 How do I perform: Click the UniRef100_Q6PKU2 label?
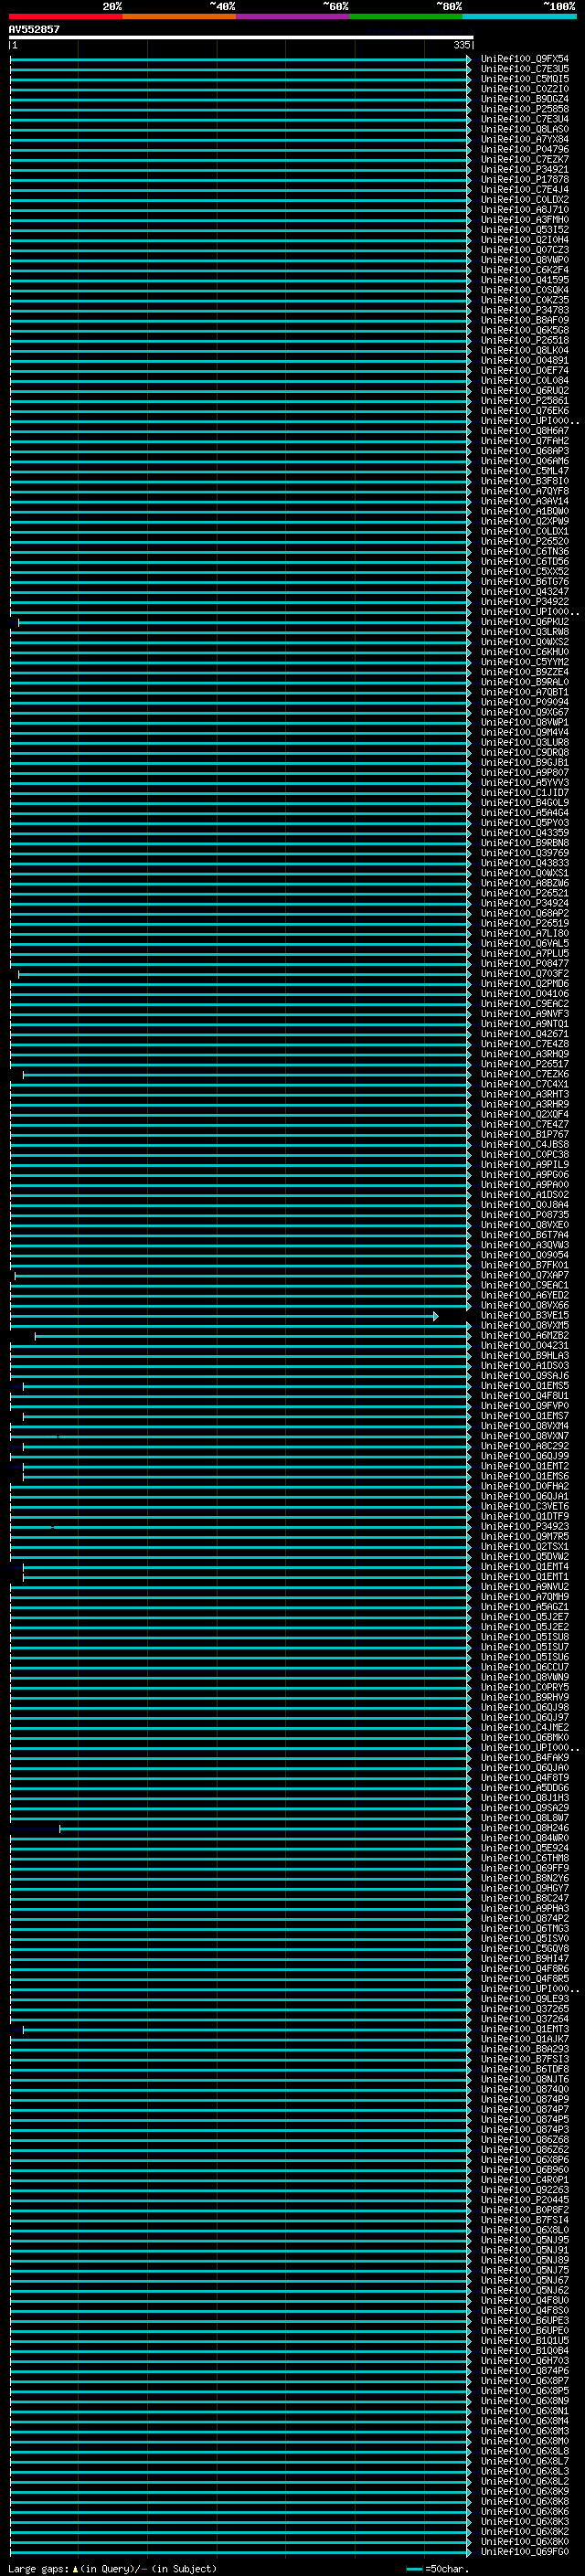pos(524,622)
